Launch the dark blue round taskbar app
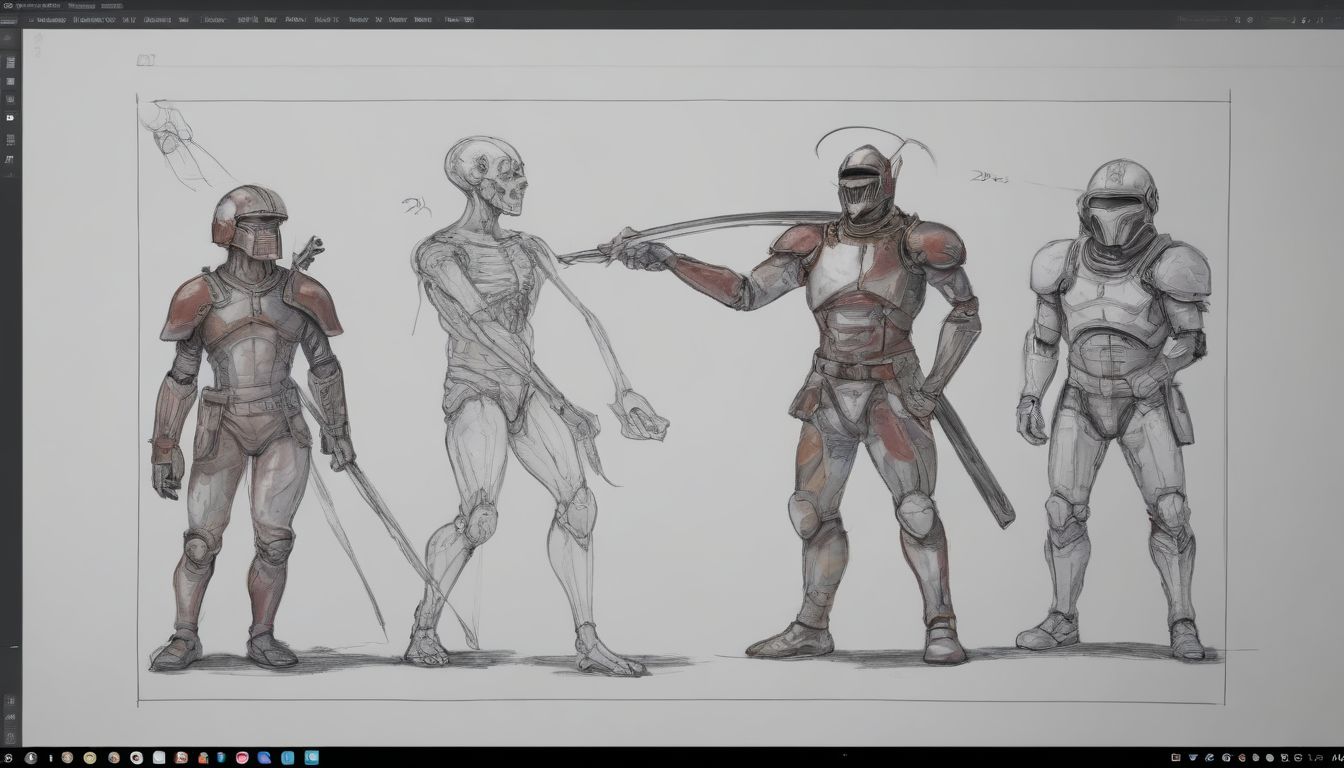Image resolution: width=1344 pixels, height=768 pixels. click(264, 758)
